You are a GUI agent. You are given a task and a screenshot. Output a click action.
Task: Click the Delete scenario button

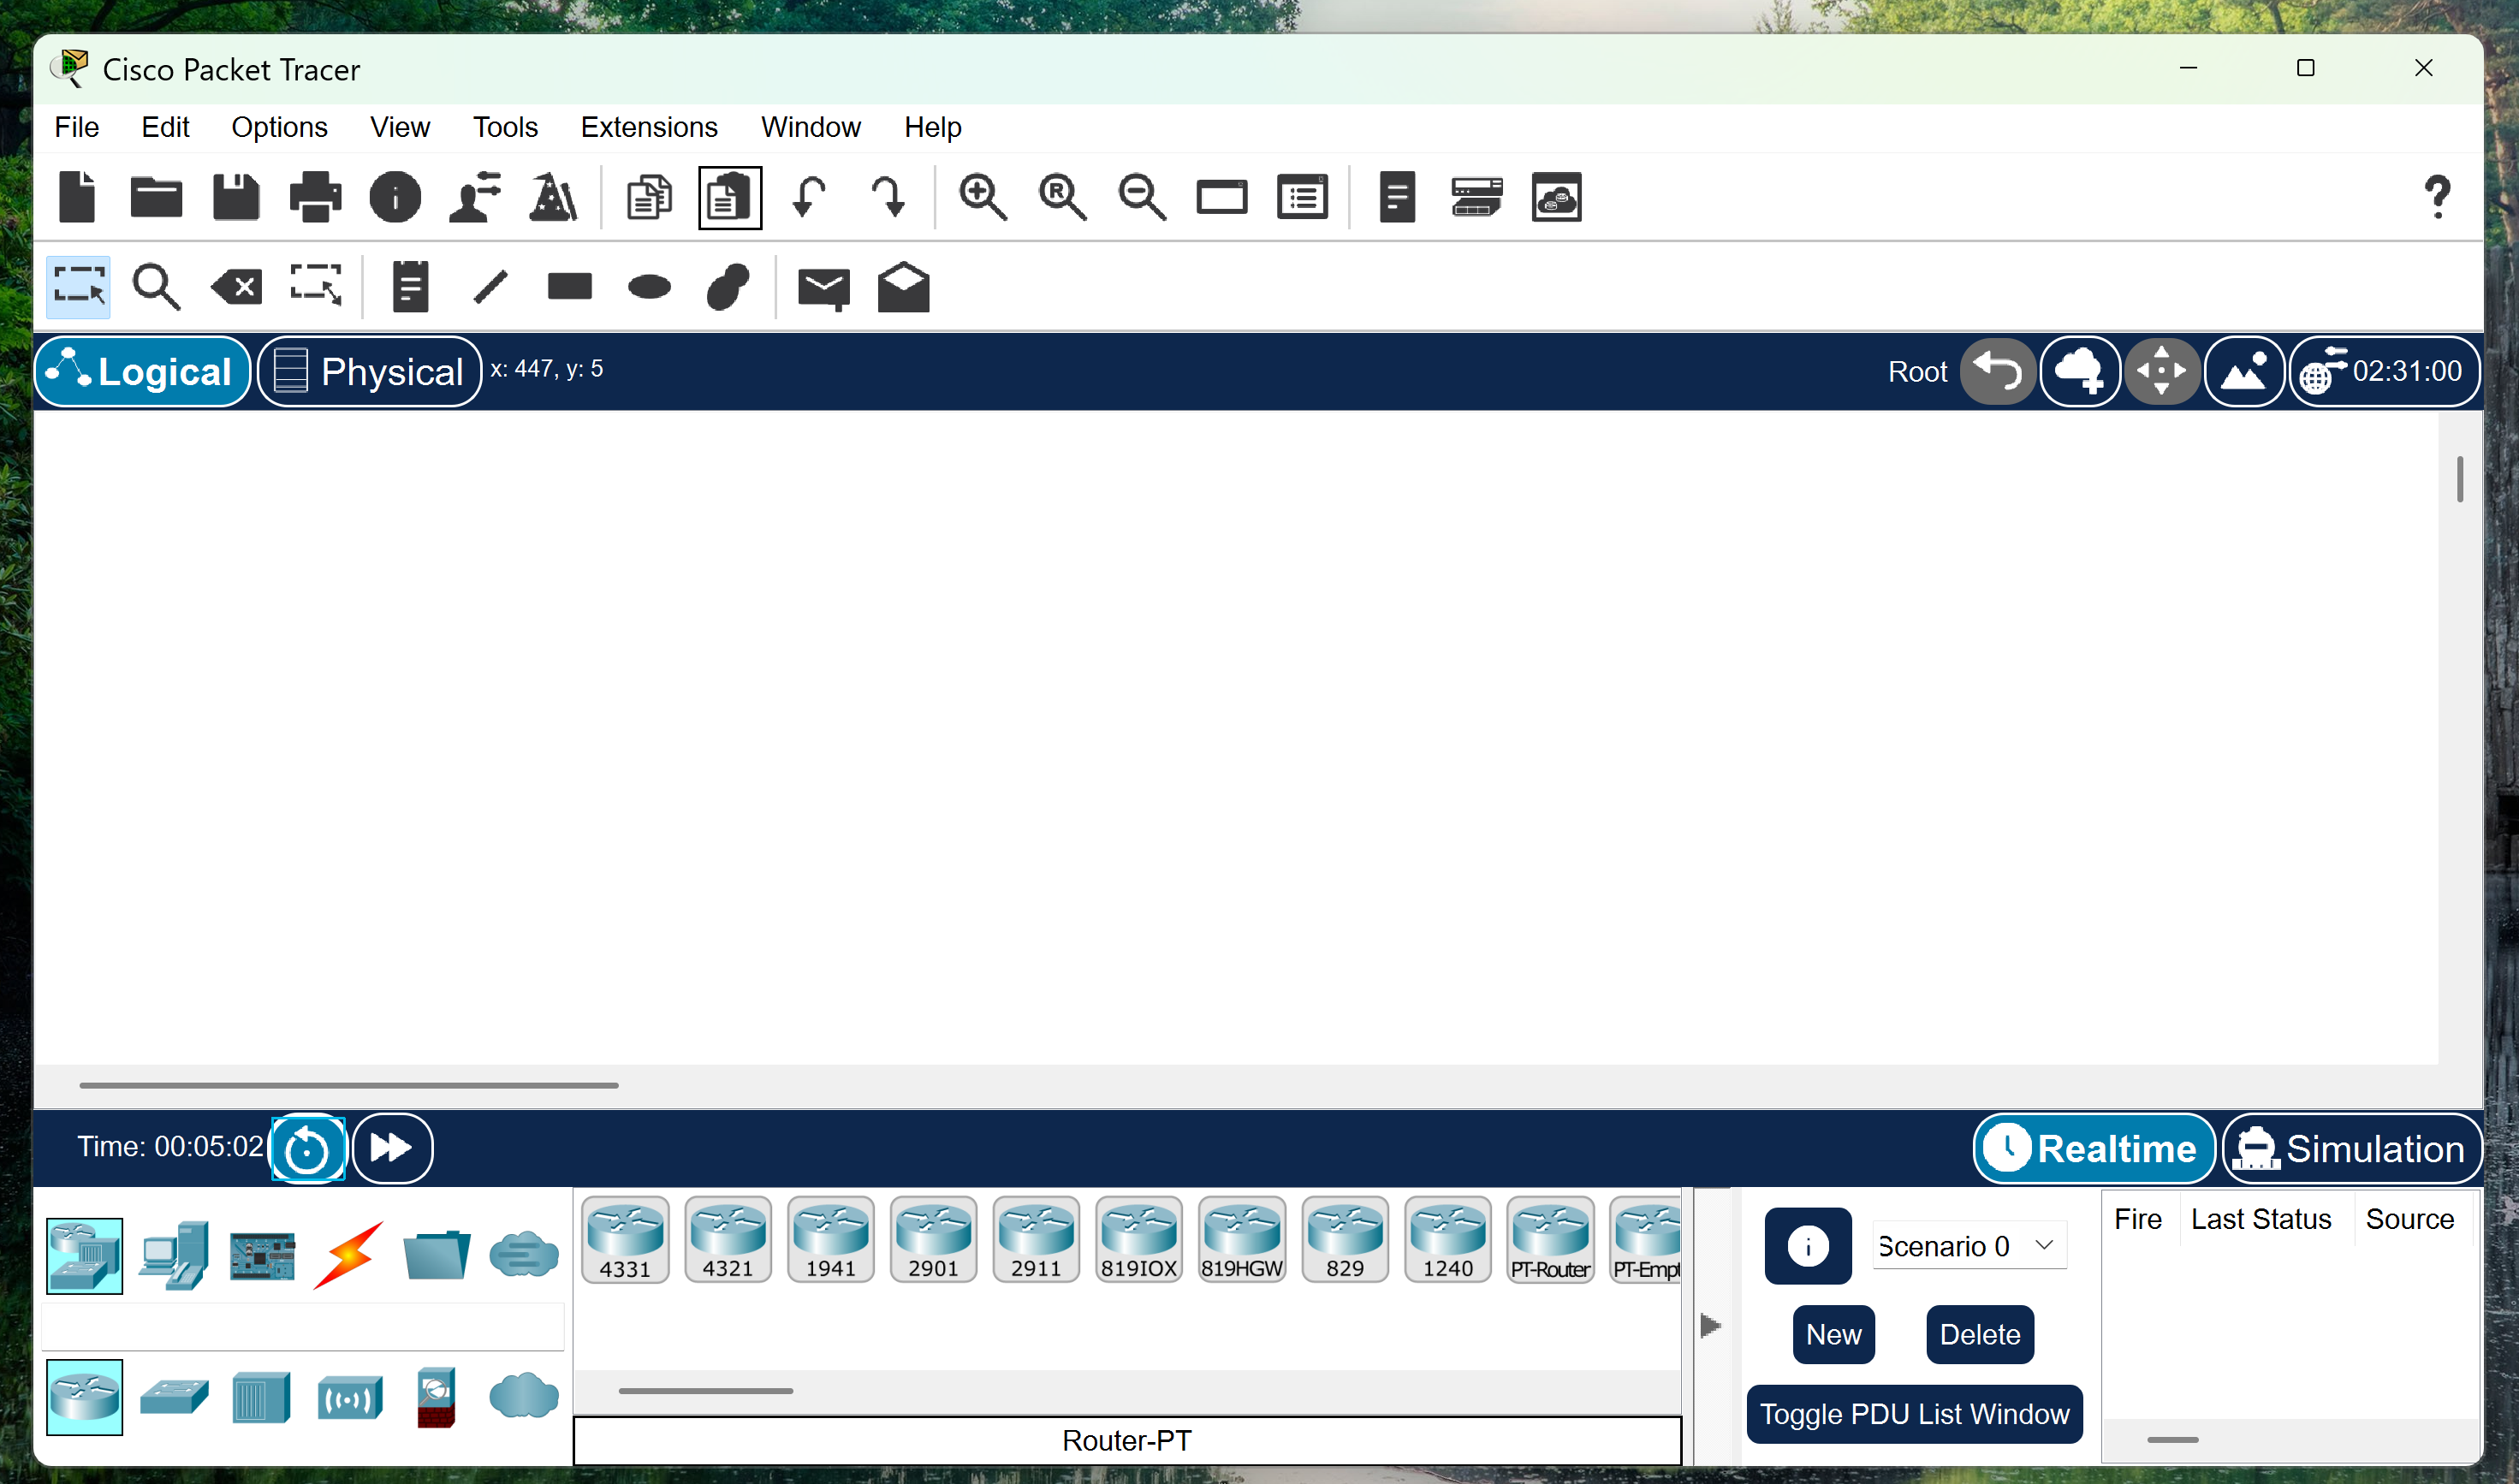1979,1334
